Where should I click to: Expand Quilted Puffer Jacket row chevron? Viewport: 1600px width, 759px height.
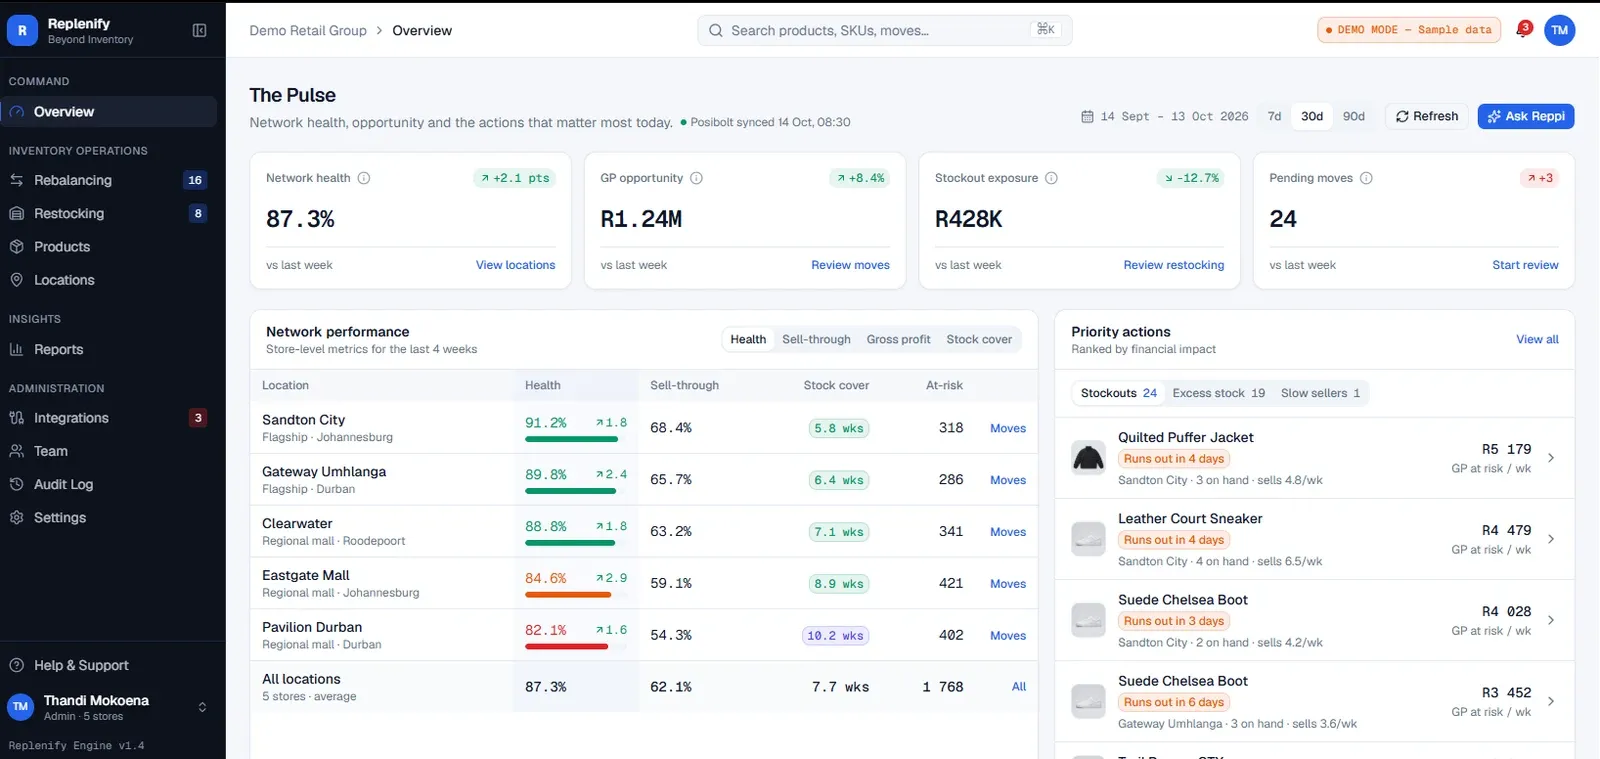click(1551, 458)
